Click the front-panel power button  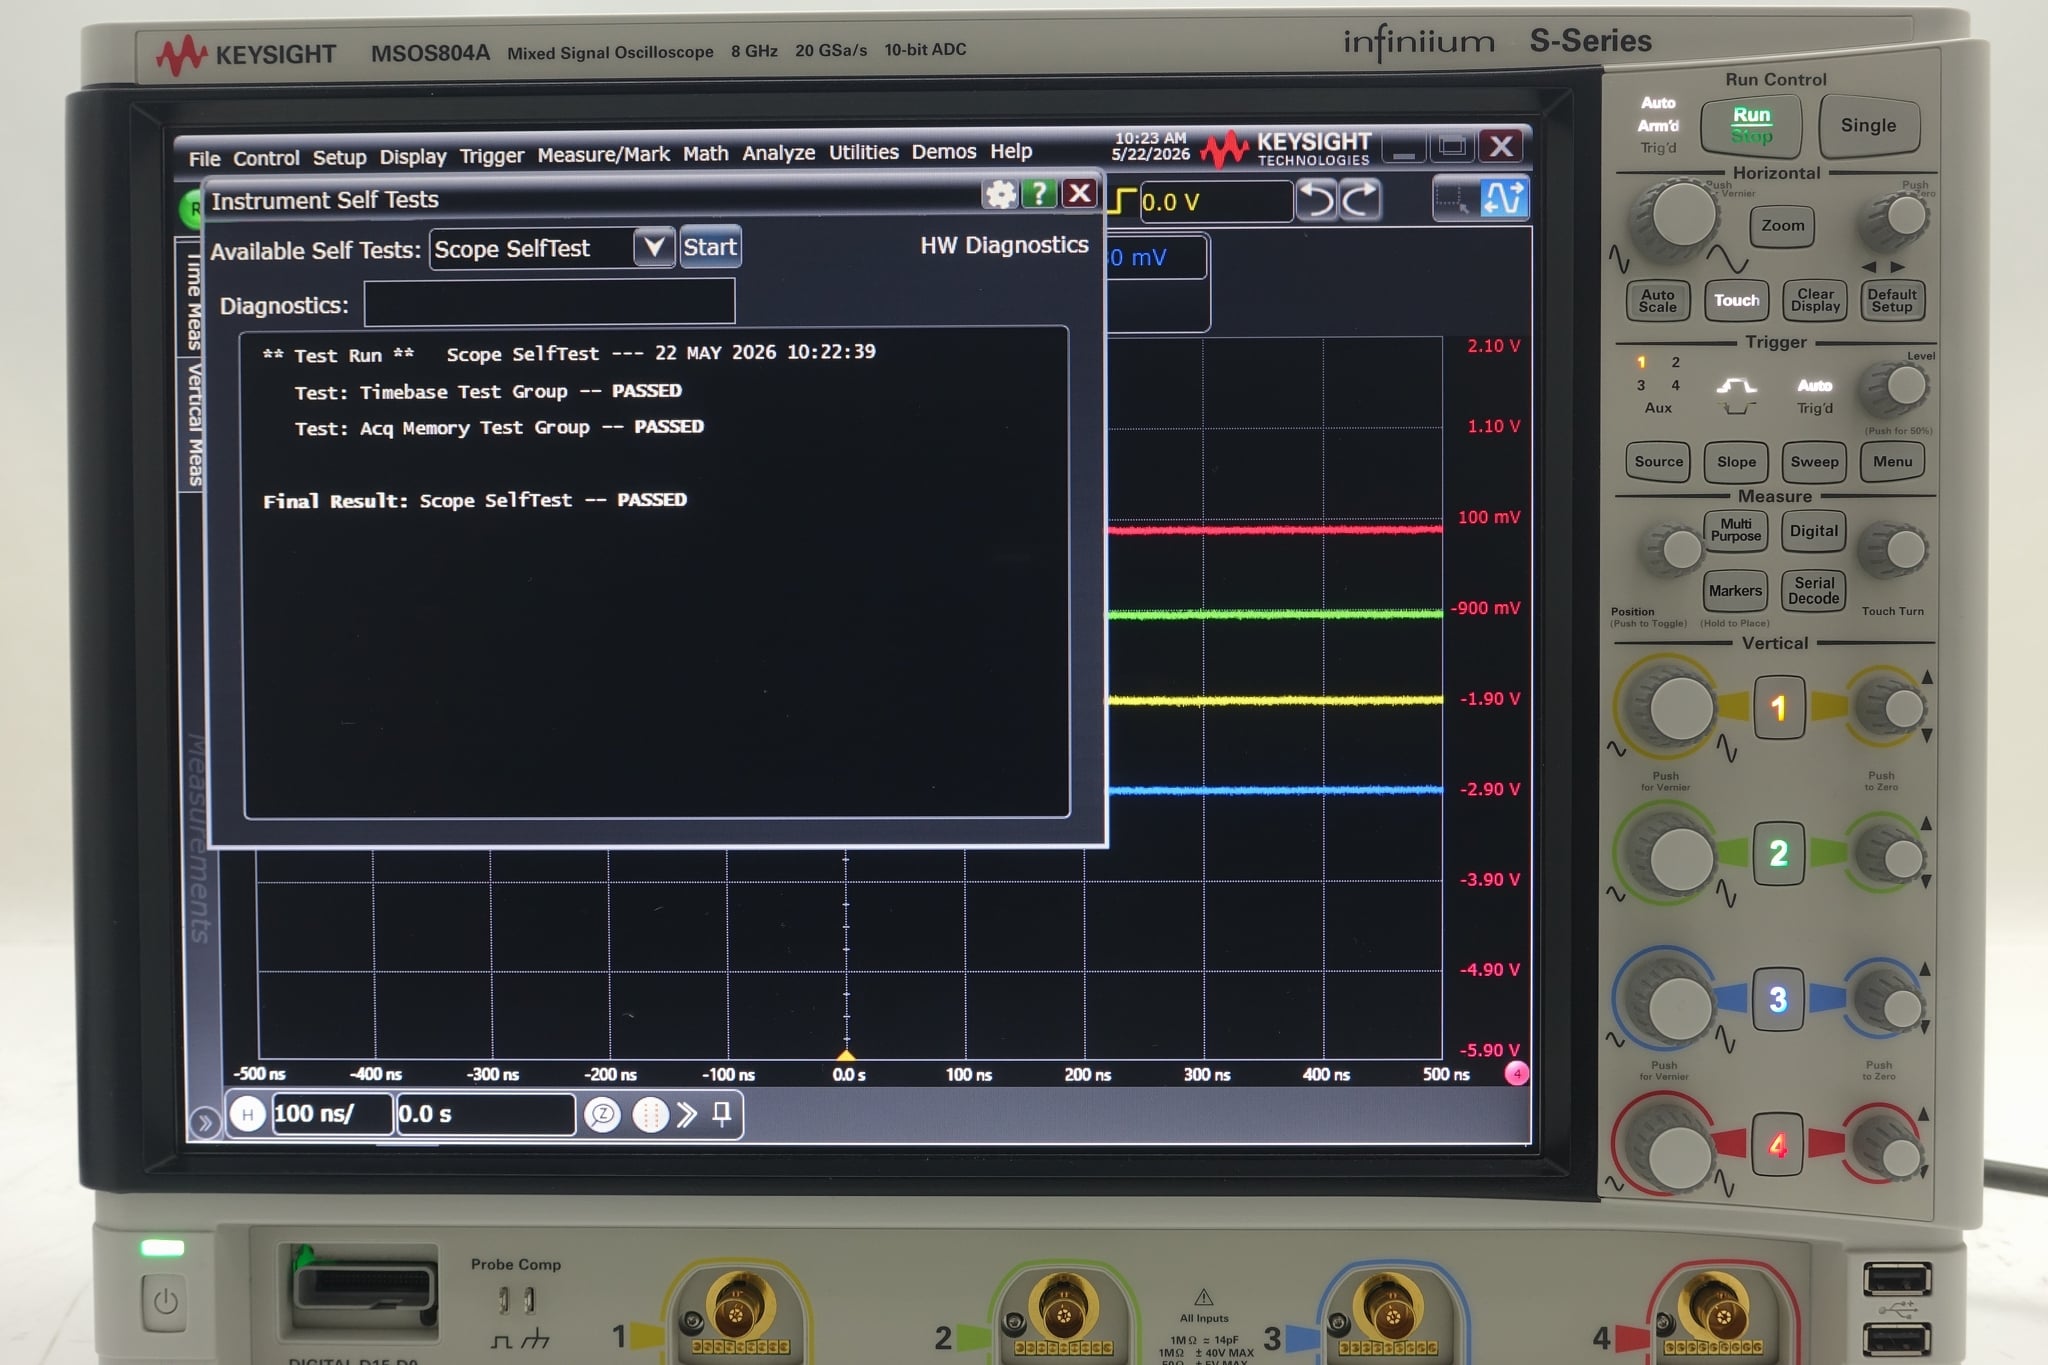pos(165,1302)
